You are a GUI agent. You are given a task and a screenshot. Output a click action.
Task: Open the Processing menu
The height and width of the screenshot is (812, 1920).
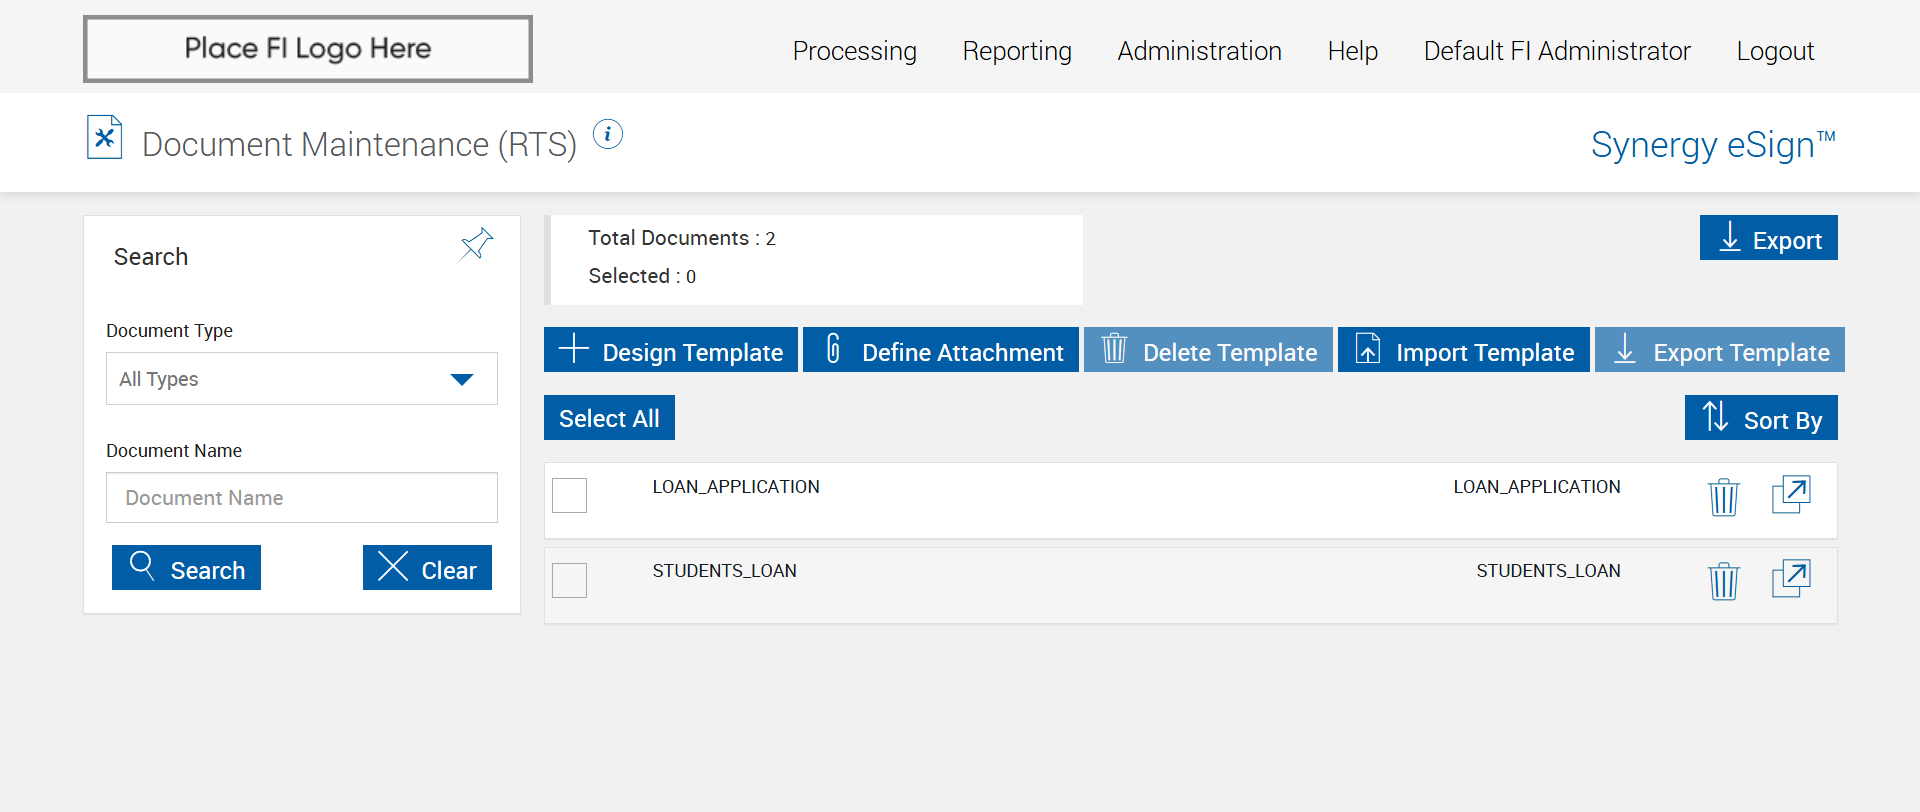click(x=854, y=51)
